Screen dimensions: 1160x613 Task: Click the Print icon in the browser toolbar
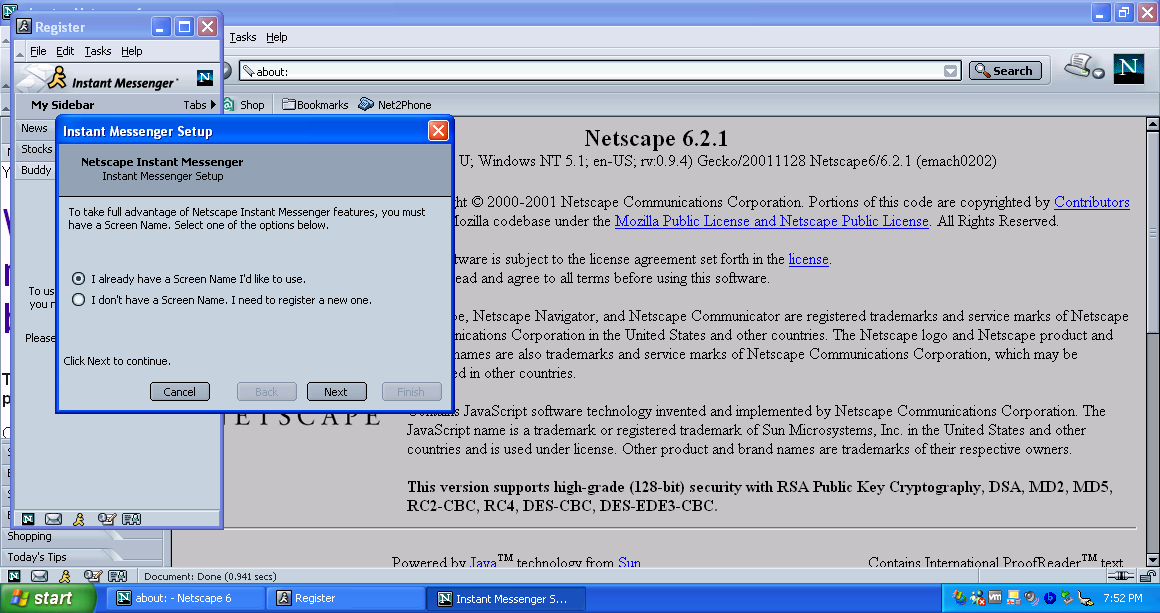[x=1078, y=67]
